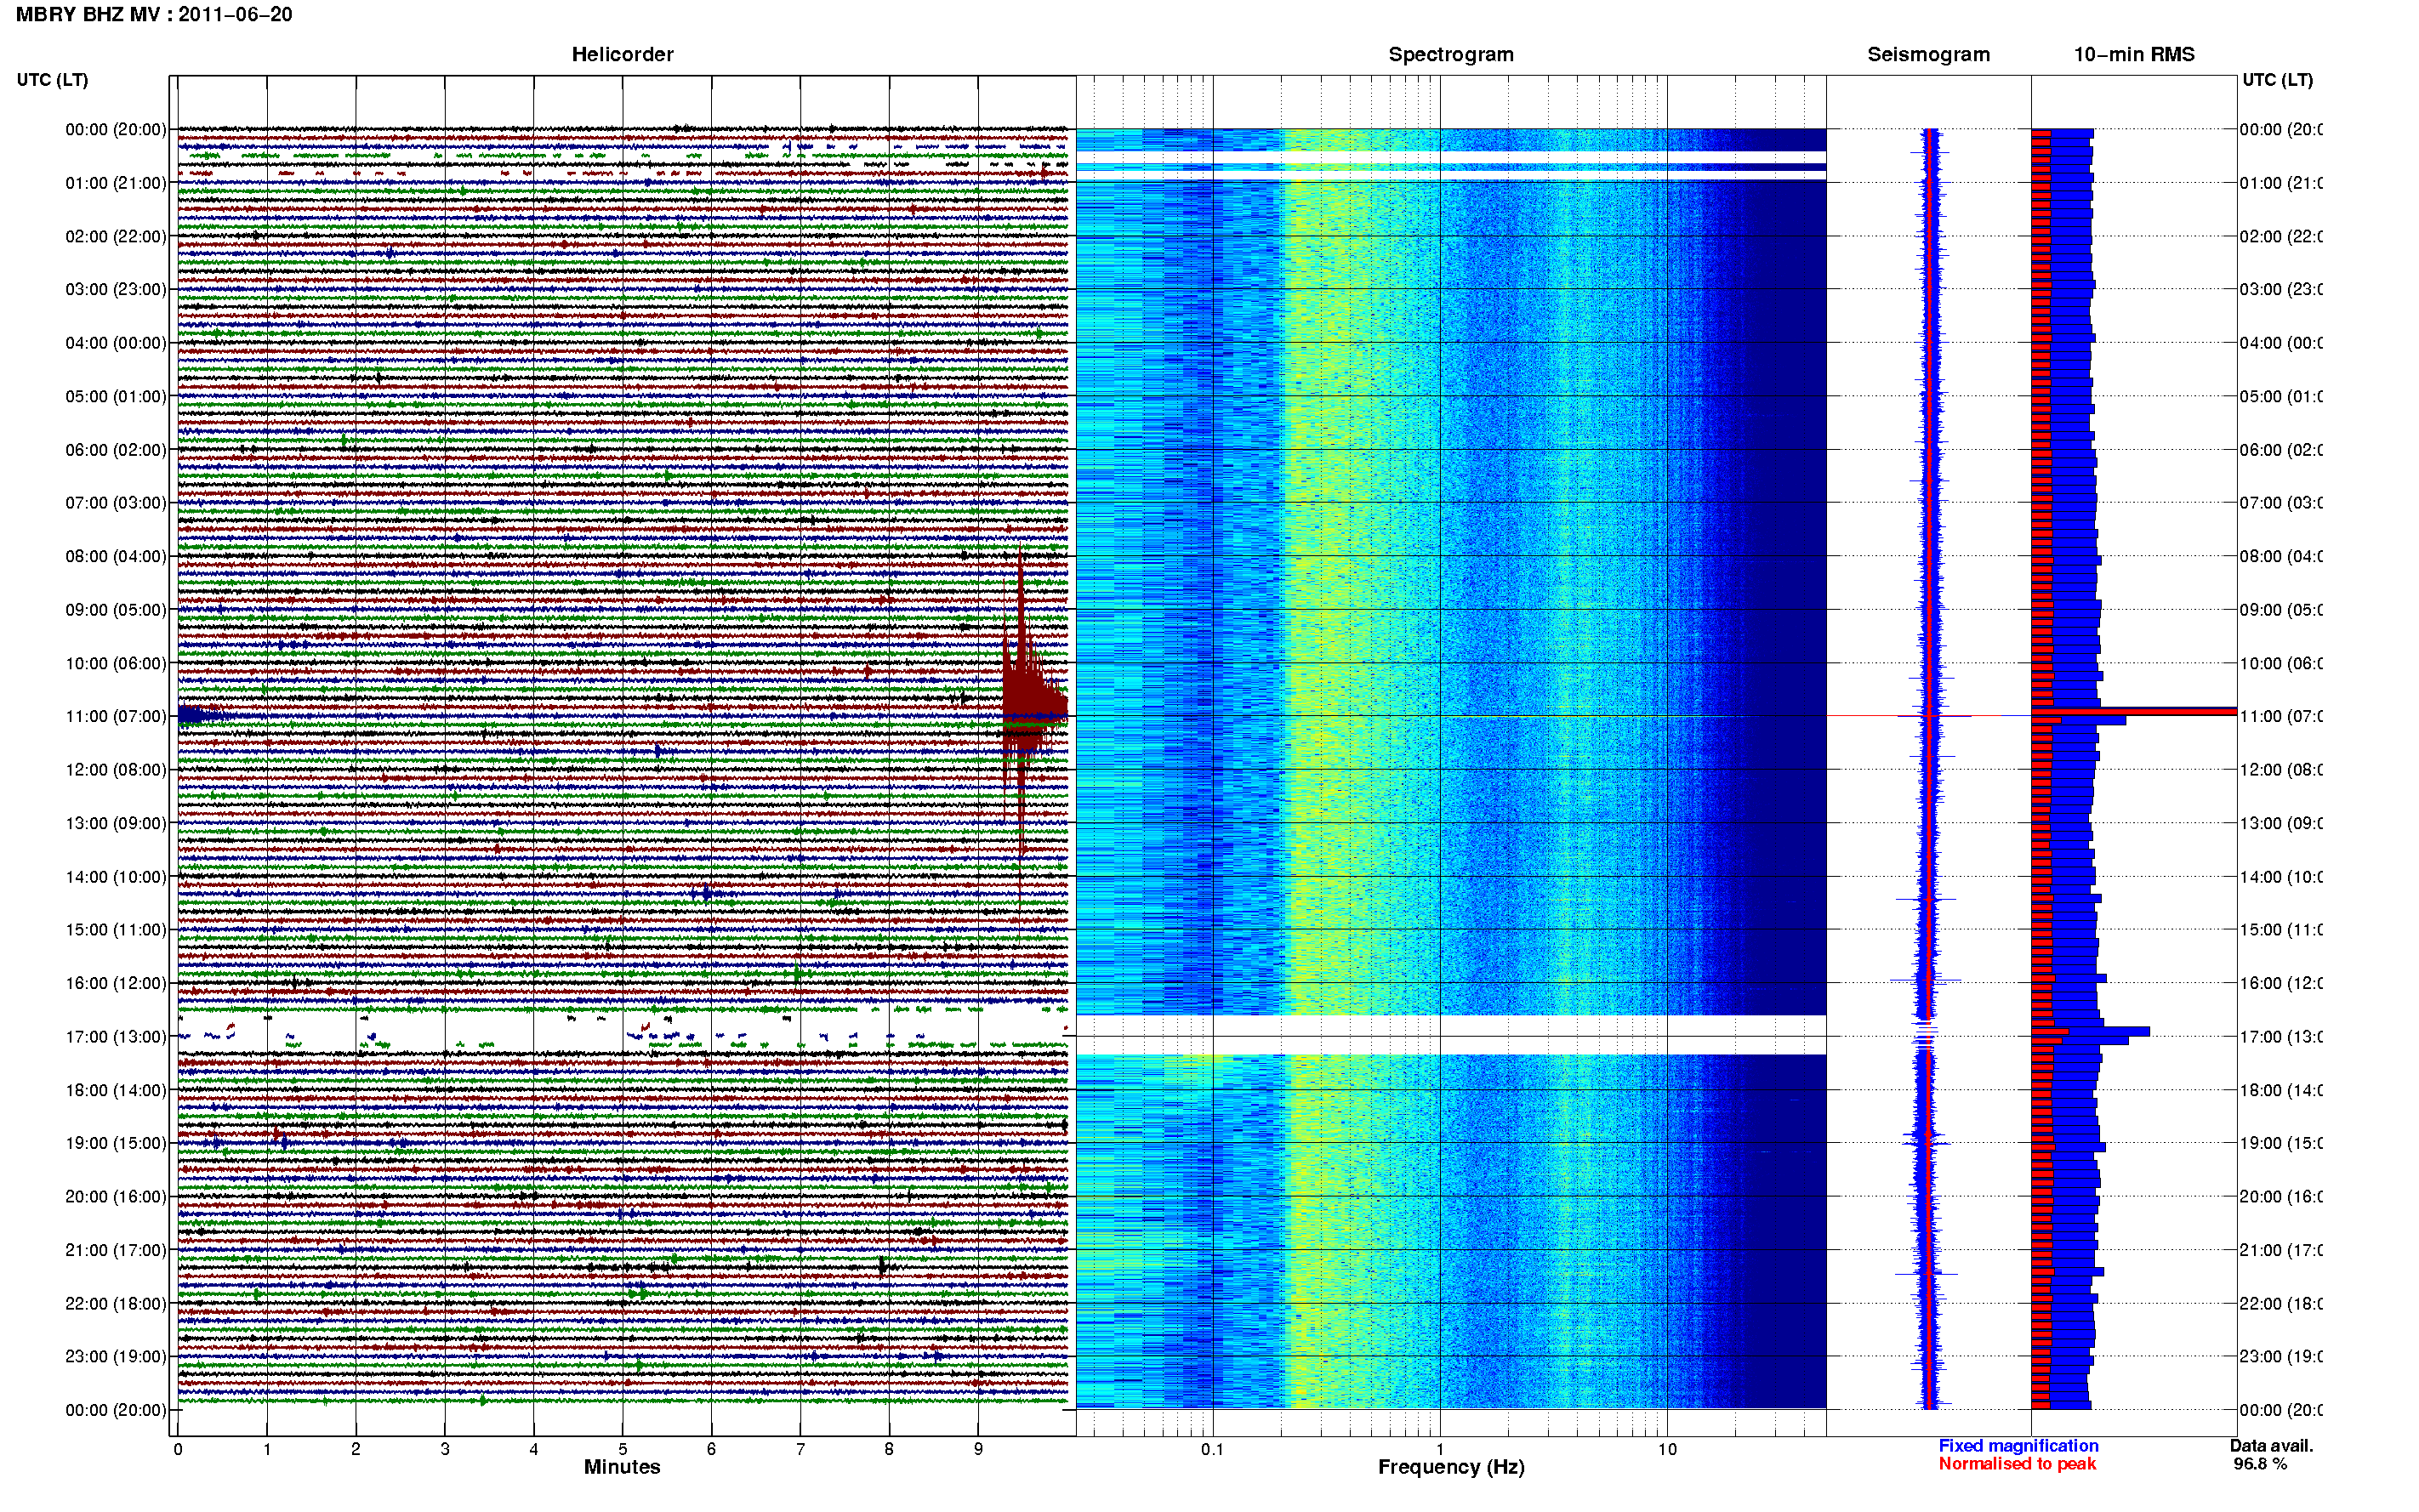Click the left time label '09:00 (05:00)'

tap(116, 610)
